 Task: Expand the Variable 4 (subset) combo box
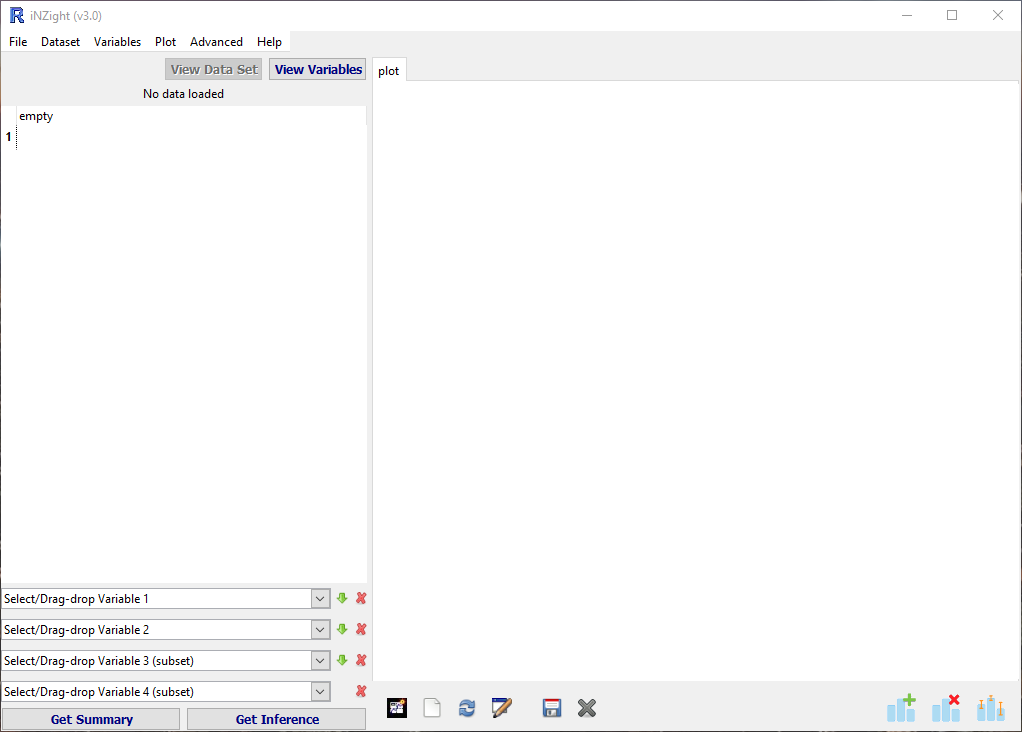tap(320, 692)
